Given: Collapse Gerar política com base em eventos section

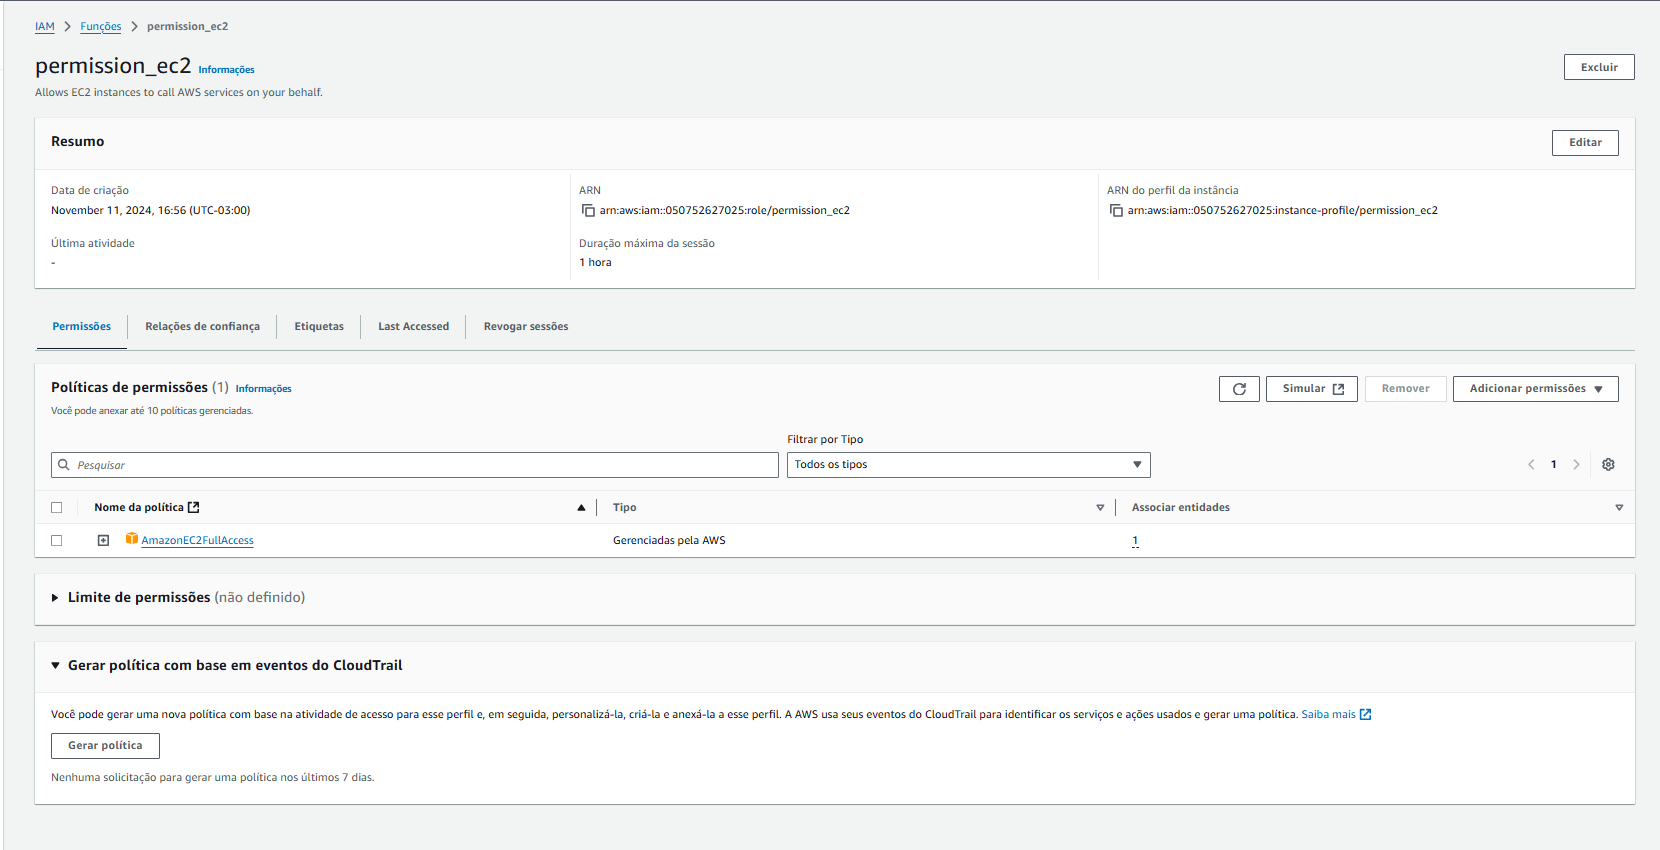Looking at the screenshot, I should [x=55, y=666].
